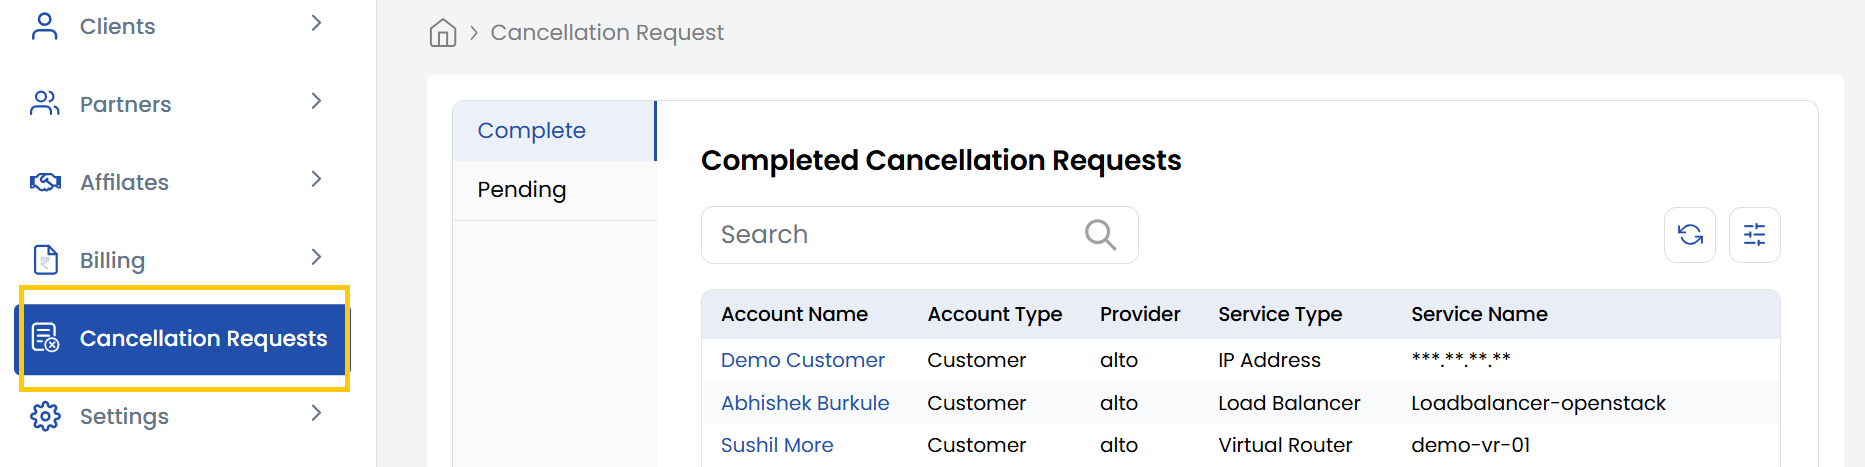The height and width of the screenshot is (467, 1865).
Task: Focus the Search input field
Action: click(919, 235)
